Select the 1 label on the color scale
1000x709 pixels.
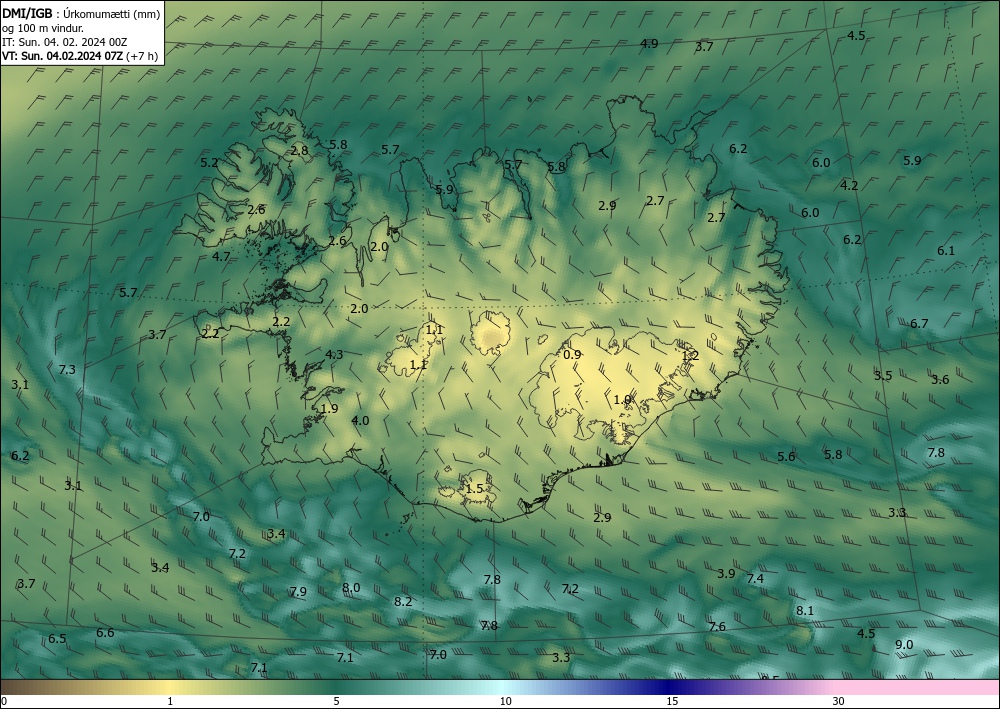coord(170,702)
